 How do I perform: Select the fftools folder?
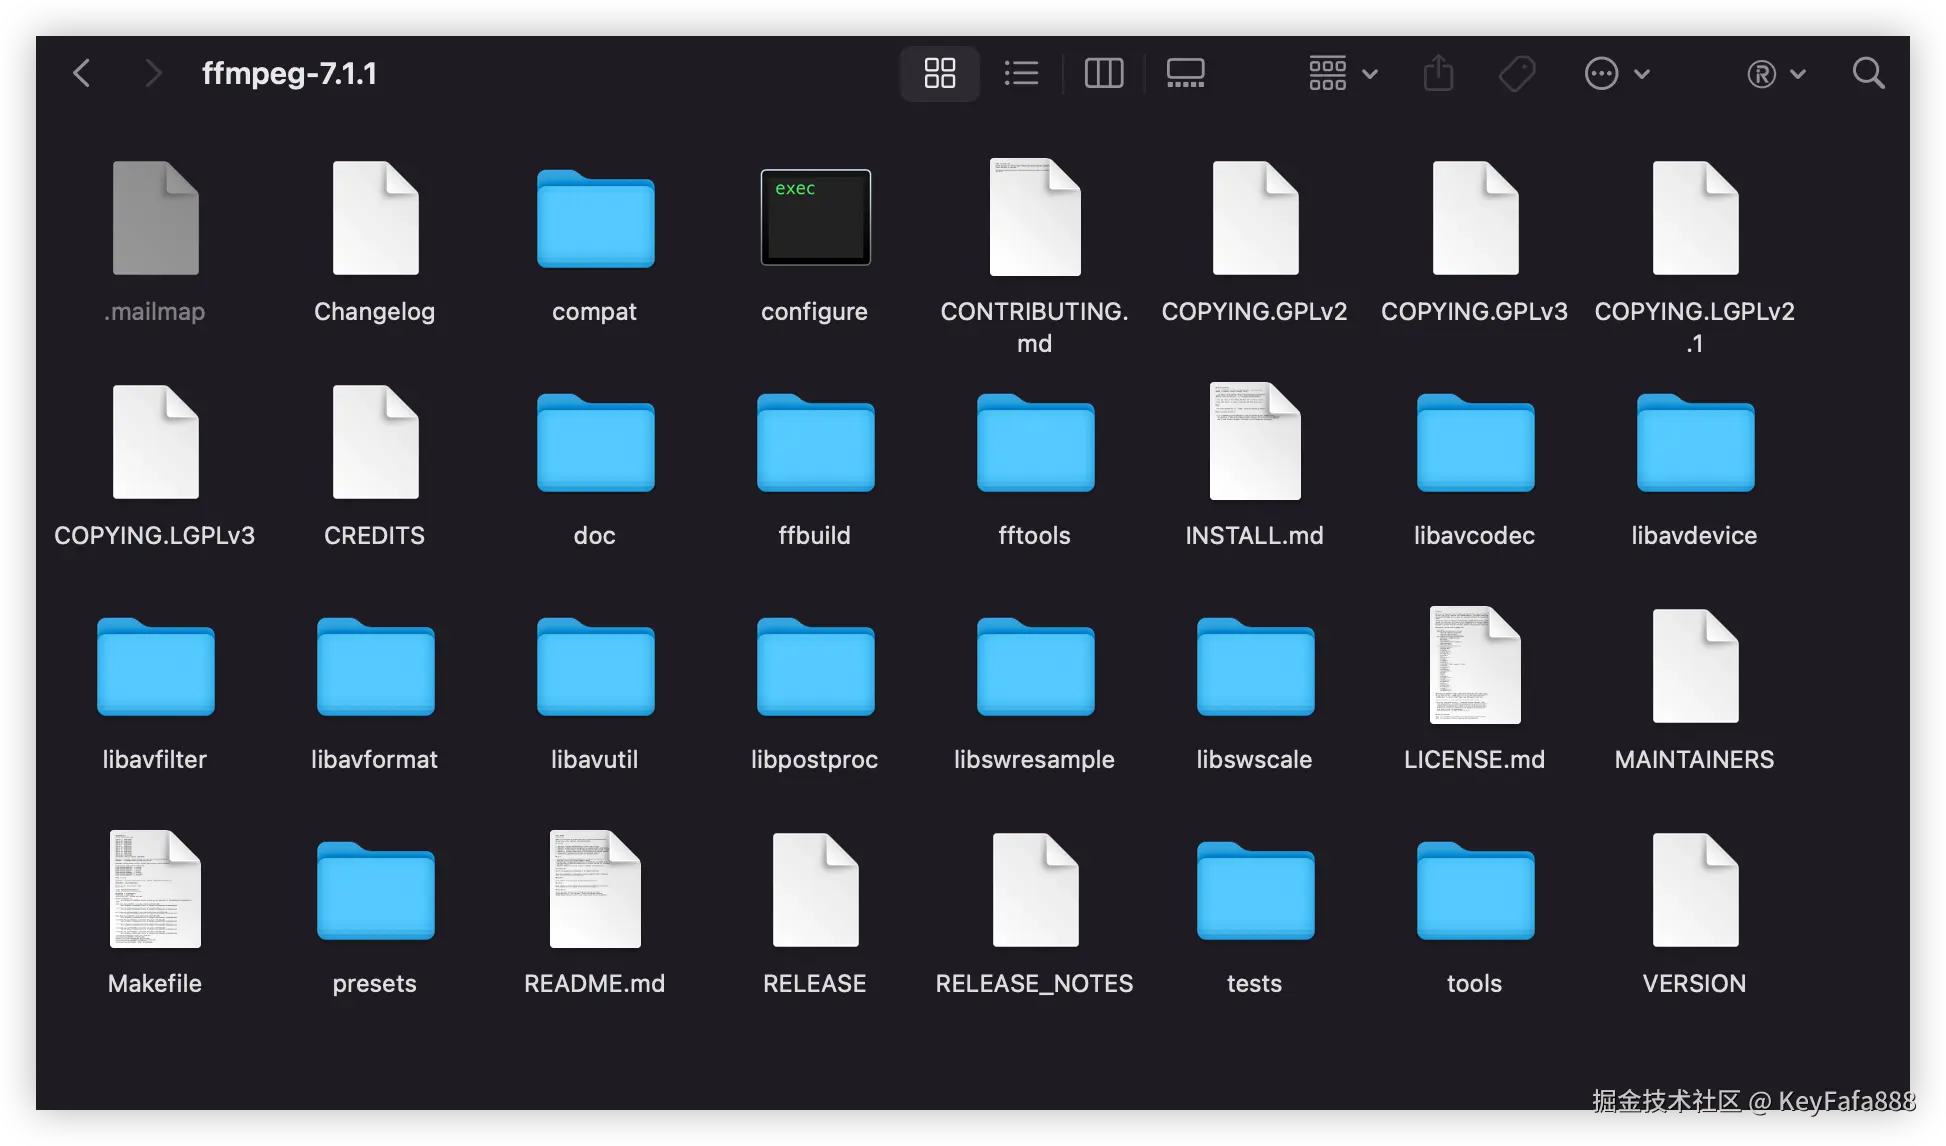coord(1035,444)
